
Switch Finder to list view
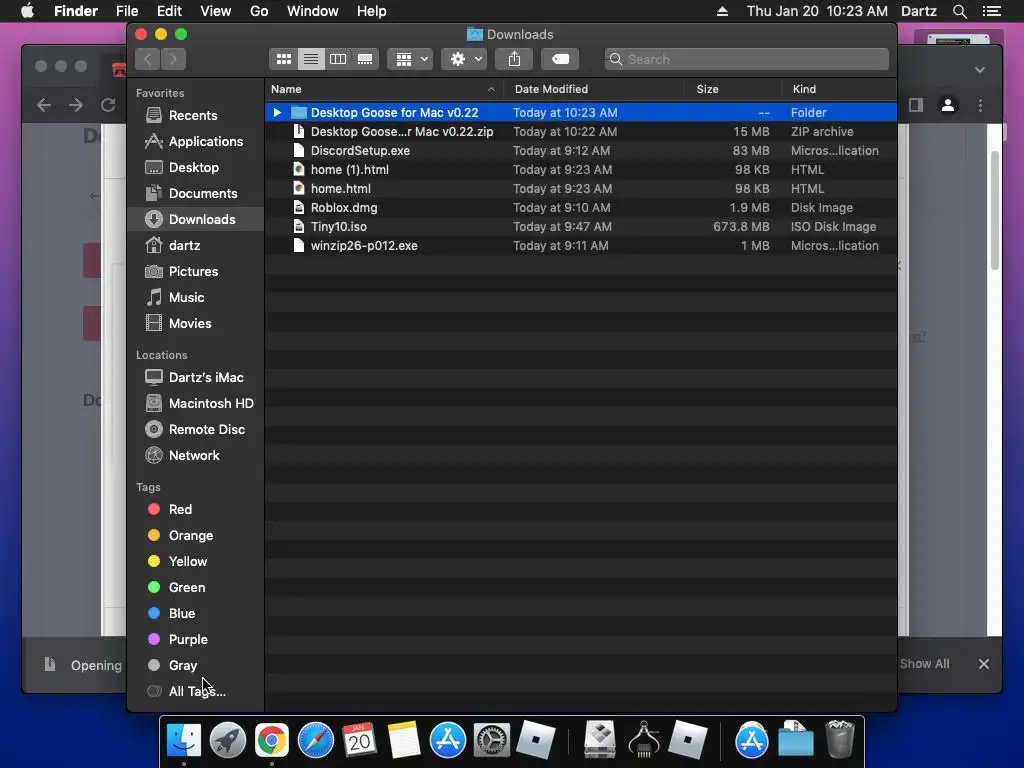pyautogui.click(x=311, y=59)
